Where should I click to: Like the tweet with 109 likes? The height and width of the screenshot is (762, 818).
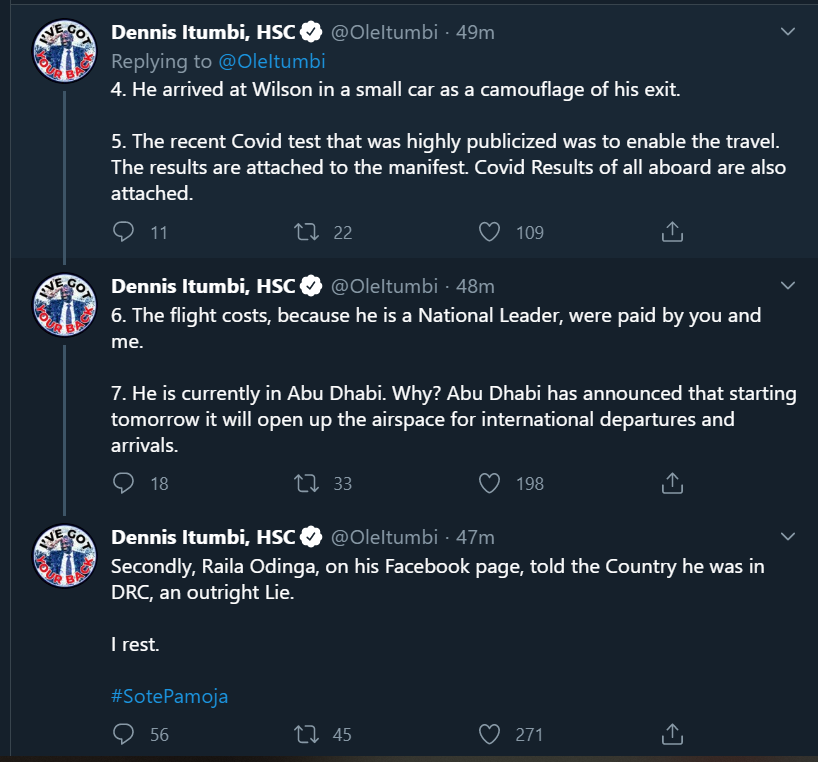(x=489, y=232)
